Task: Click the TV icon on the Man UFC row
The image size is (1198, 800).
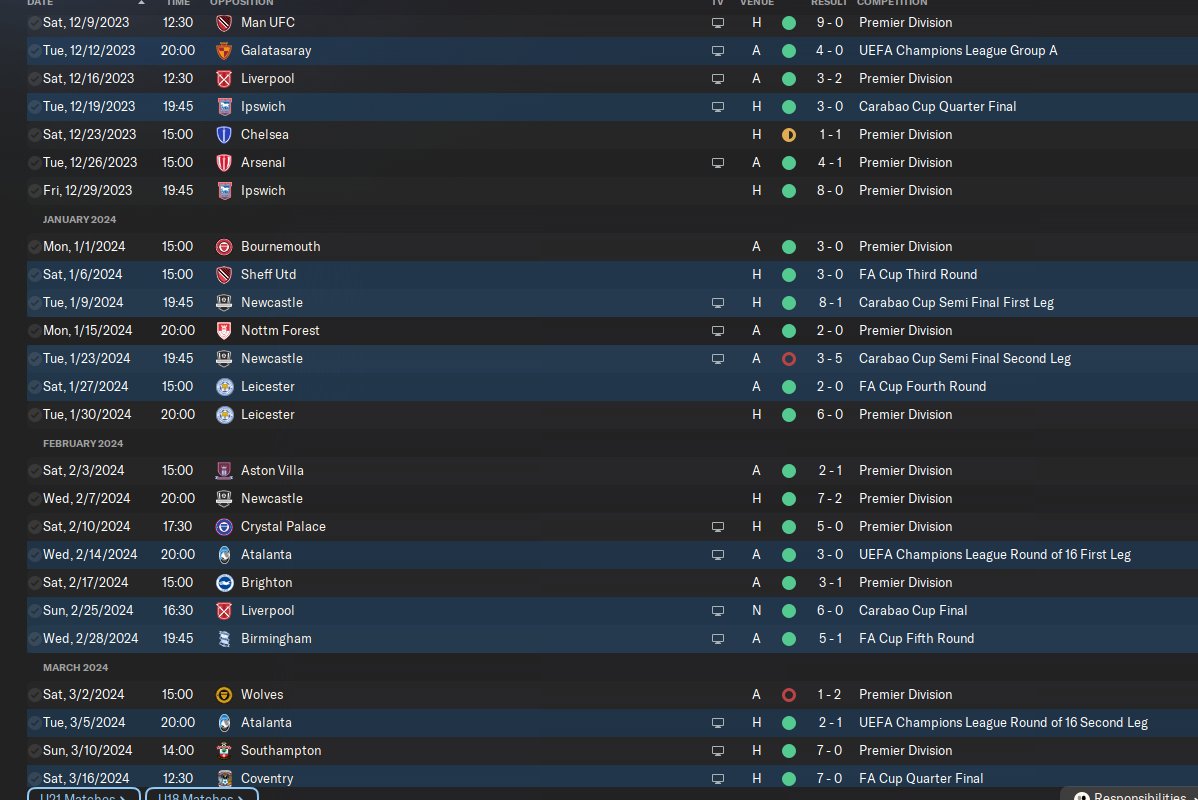Action: pos(717,22)
